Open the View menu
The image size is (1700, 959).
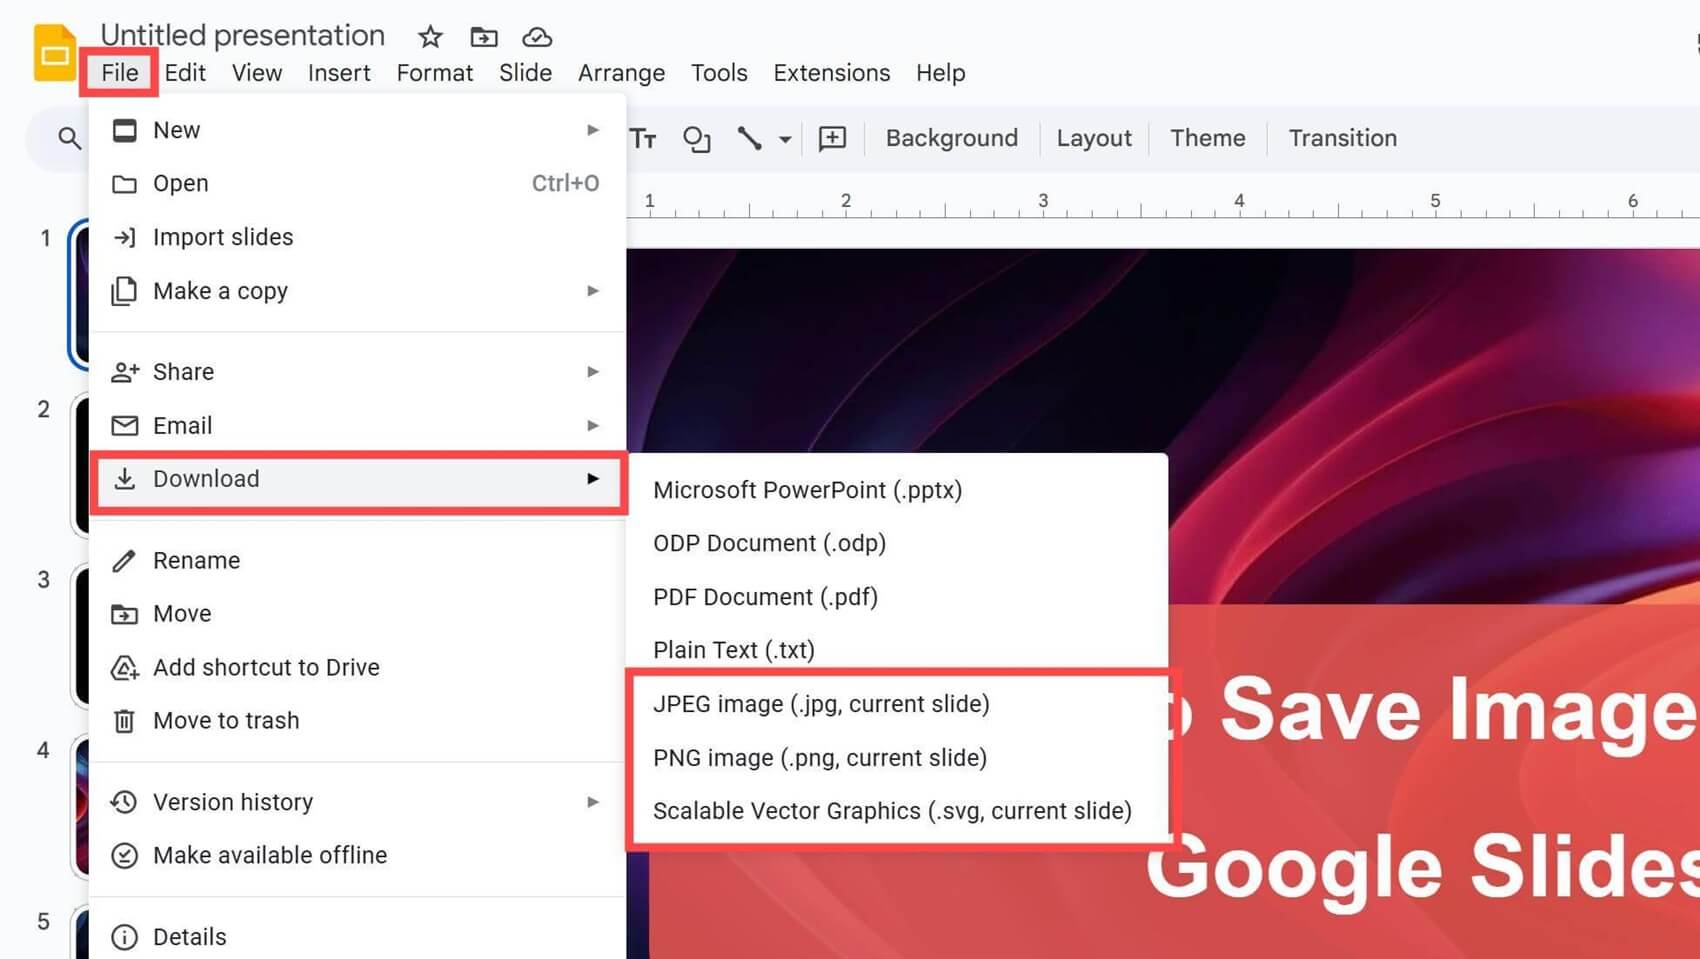click(257, 73)
